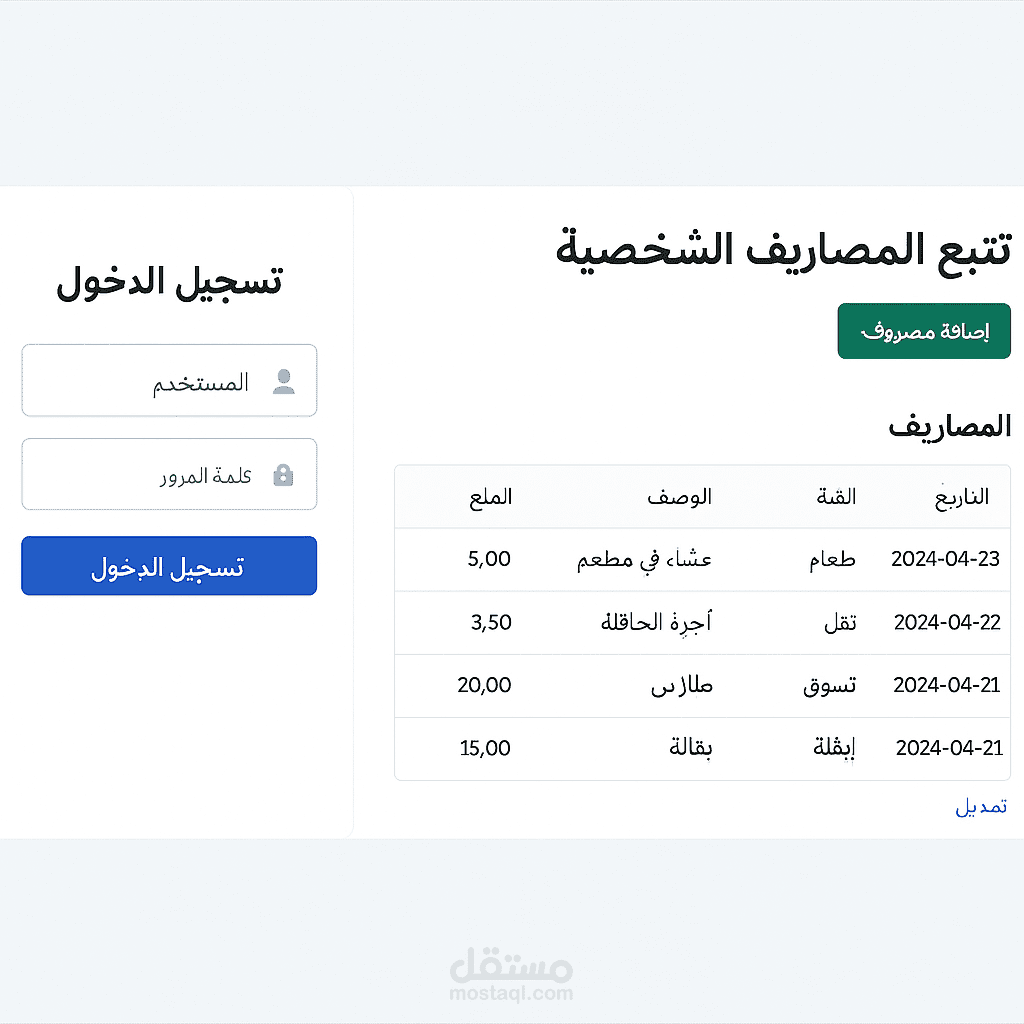Focus the المستخدم username input field
1024x1024 pixels.
click(x=180, y=381)
